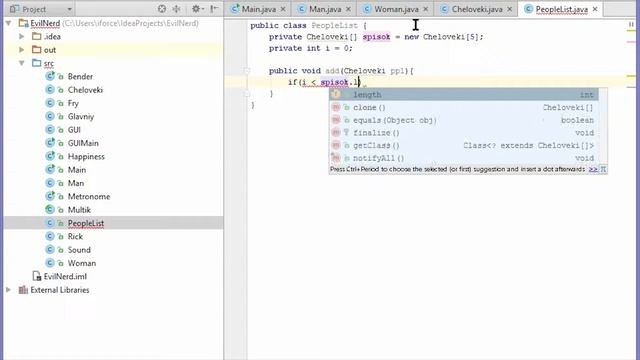Click the >> link in completion hint
Image resolution: width=640 pixels, height=360 pixels.
pos(593,169)
